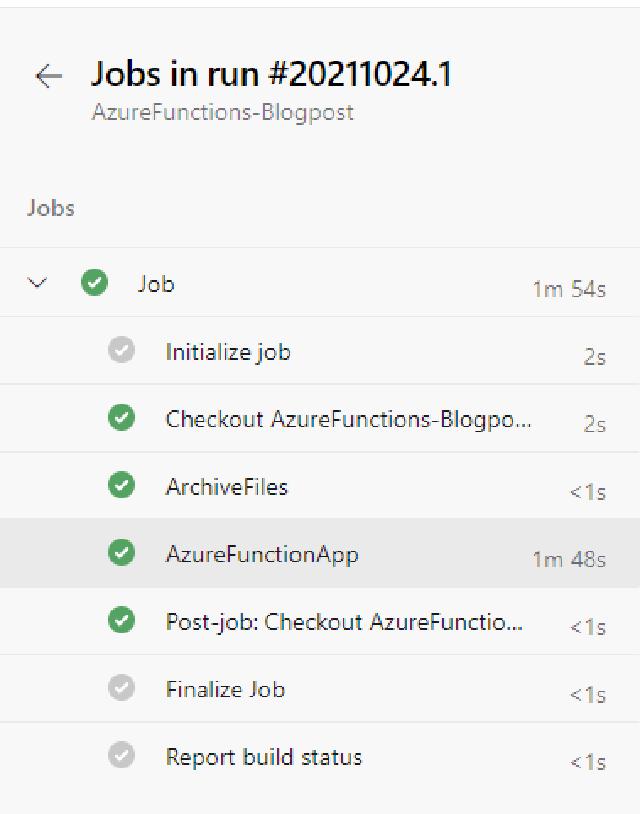This screenshot has width=640, height=814.
Task: Click green check icon beside Checkout AzureFunctions-Blogpost
Action: point(121,418)
